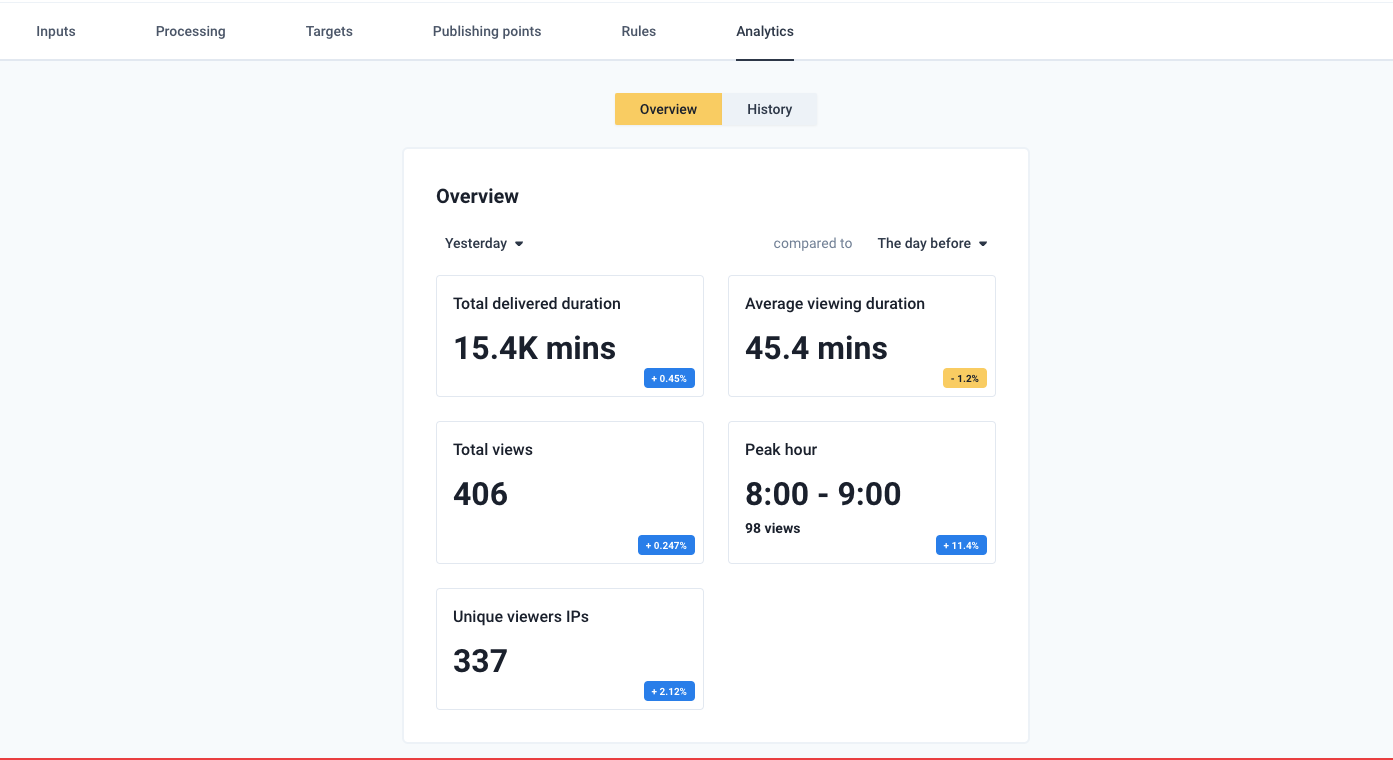Viewport: 1393px width, 760px height.
Task: Click the Overview card heading
Action: (477, 196)
